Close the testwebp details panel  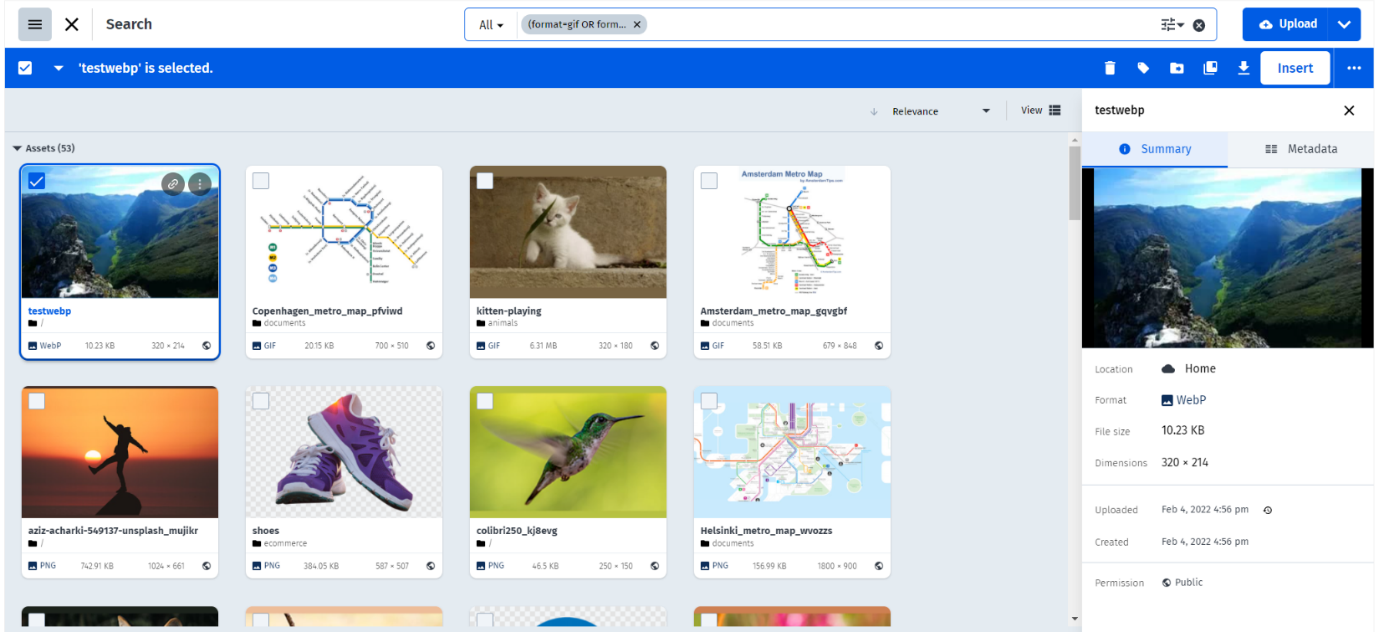pos(1349,111)
